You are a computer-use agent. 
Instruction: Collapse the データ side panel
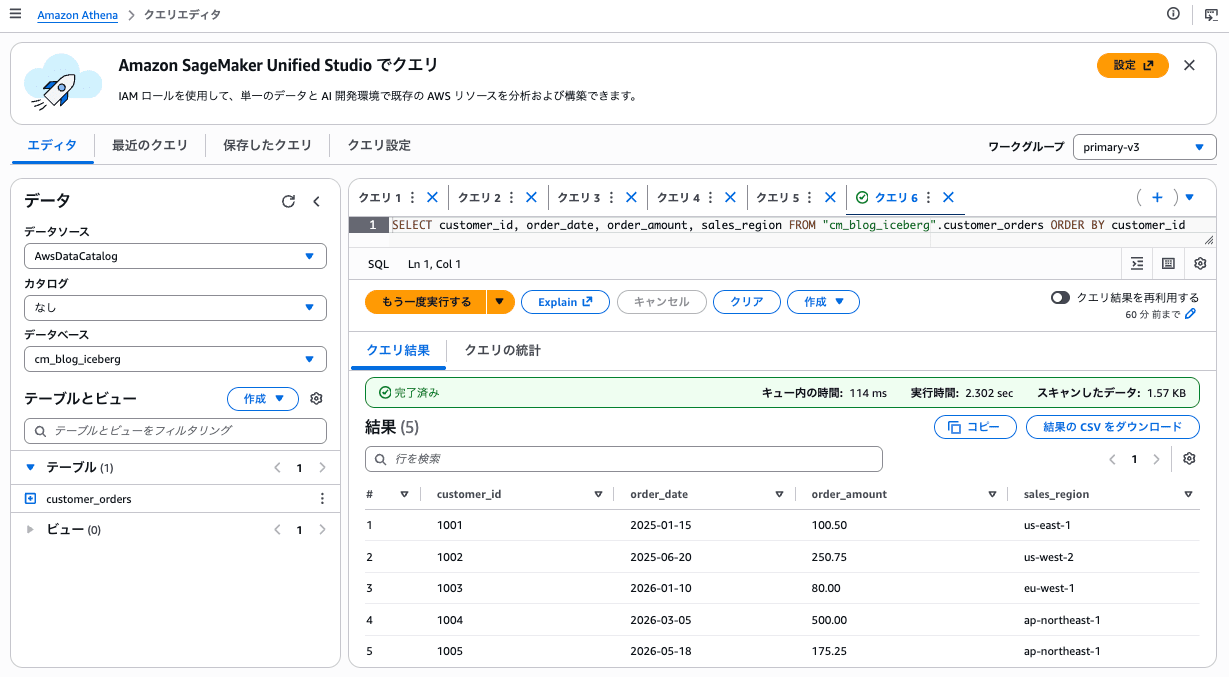[x=317, y=201]
